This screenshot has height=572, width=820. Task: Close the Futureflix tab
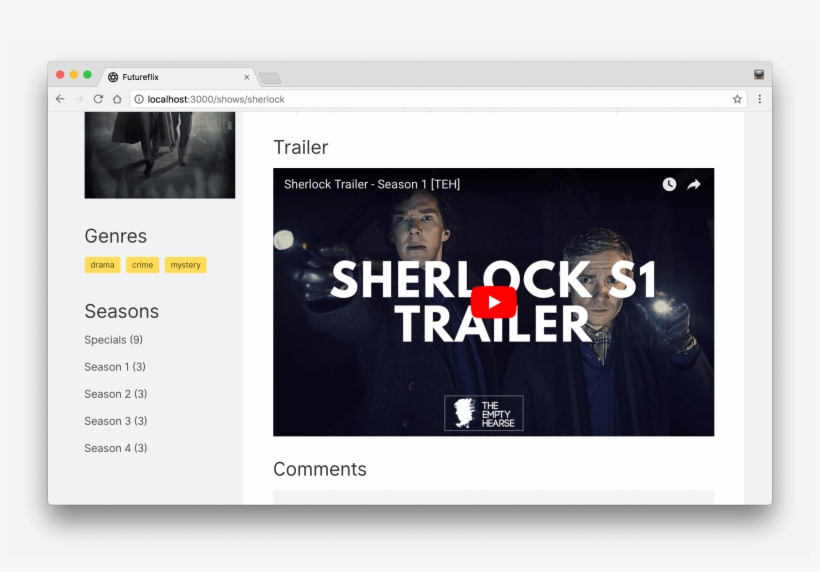pos(246,77)
